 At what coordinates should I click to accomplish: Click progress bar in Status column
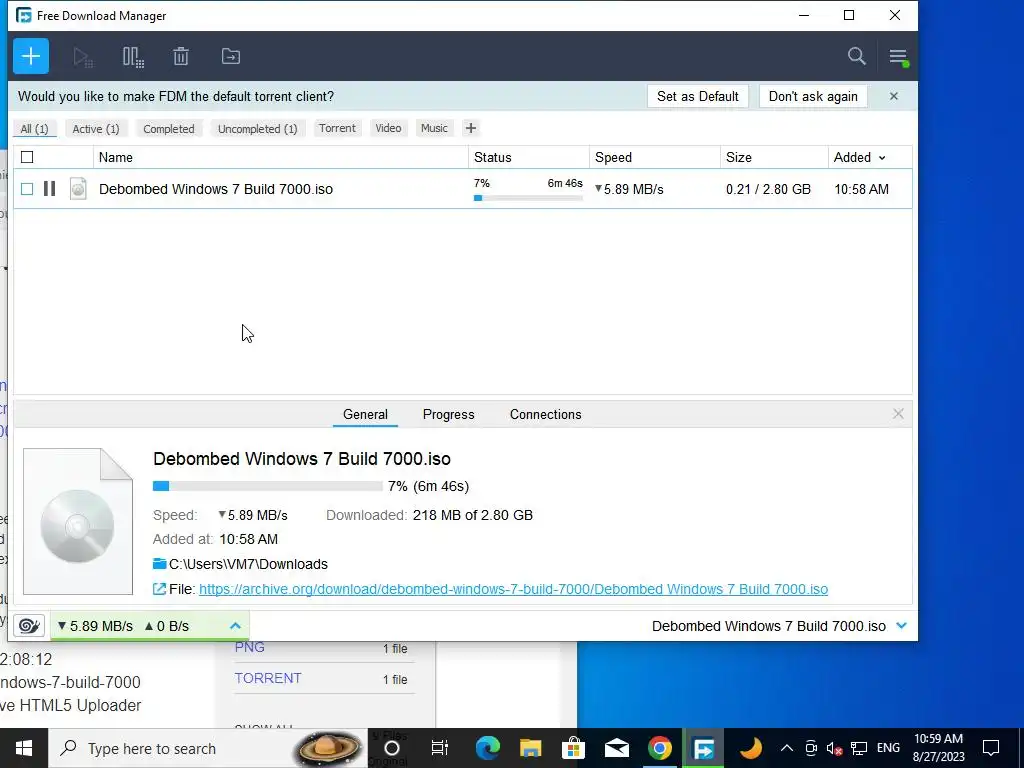528,198
